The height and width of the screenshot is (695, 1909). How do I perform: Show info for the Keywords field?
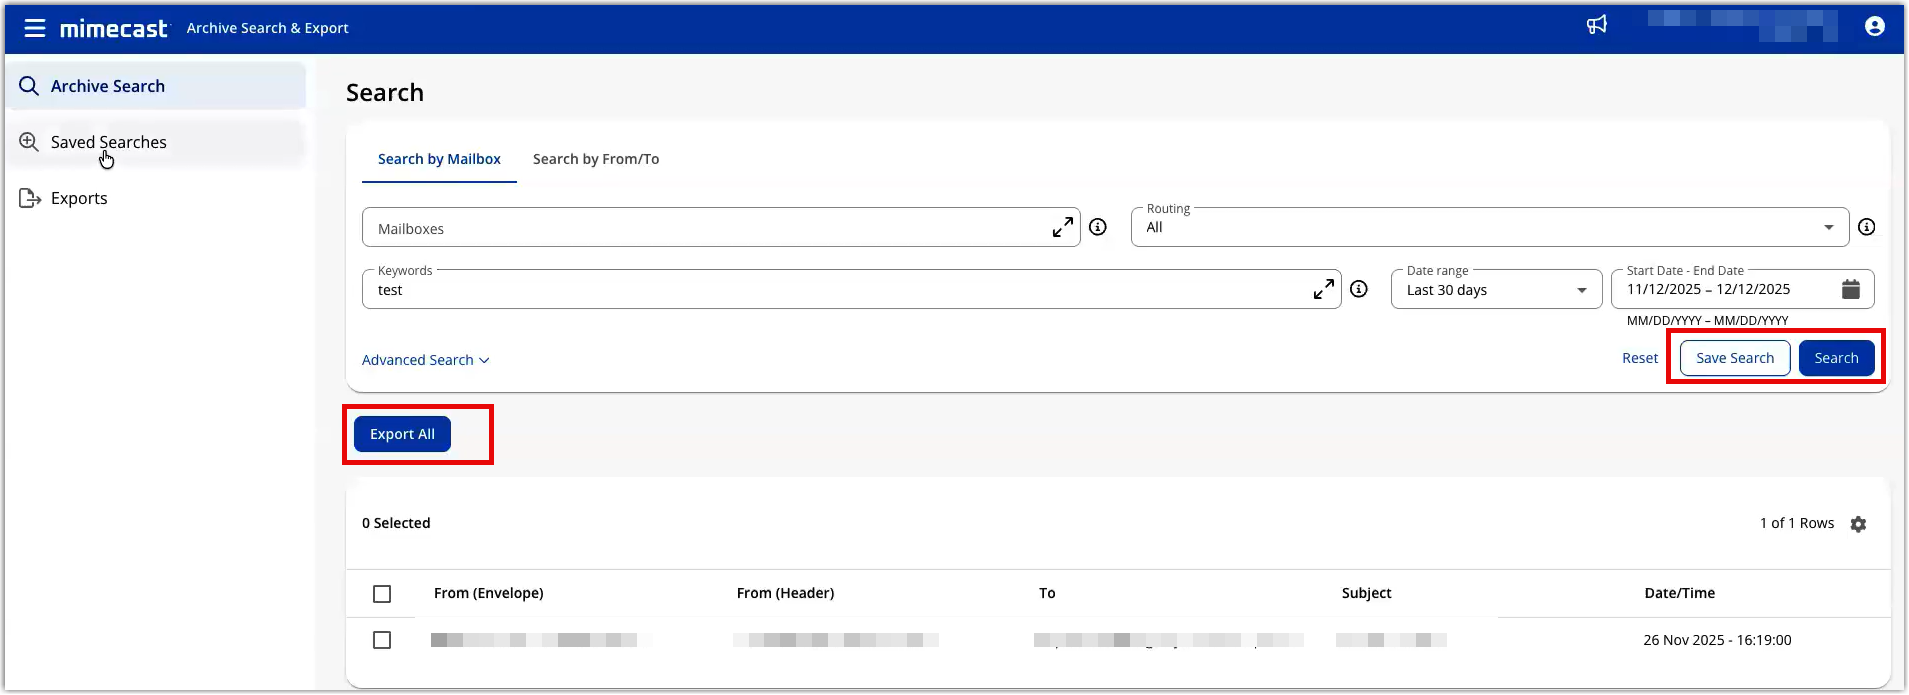[1359, 289]
